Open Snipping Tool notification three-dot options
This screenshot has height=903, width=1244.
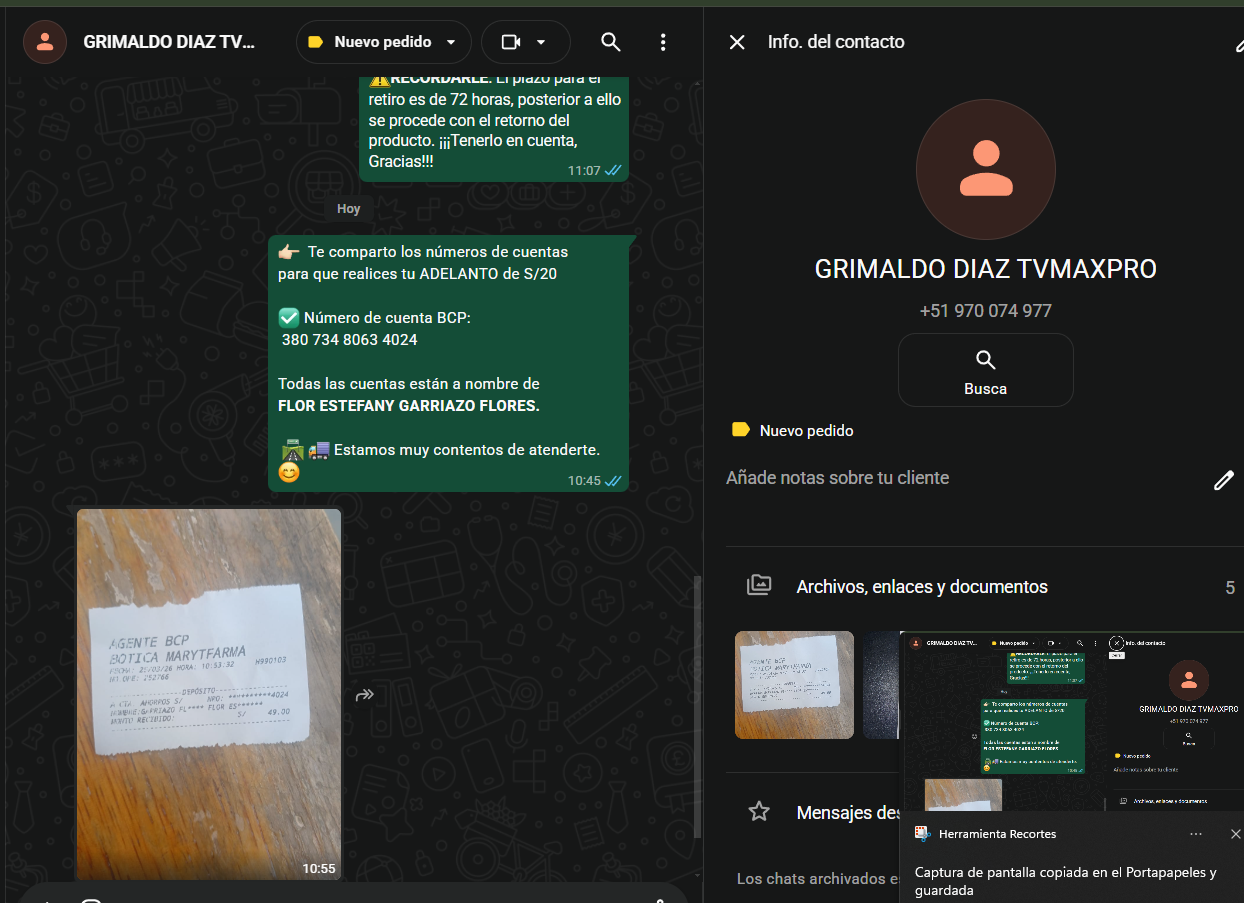tap(1196, 834)
